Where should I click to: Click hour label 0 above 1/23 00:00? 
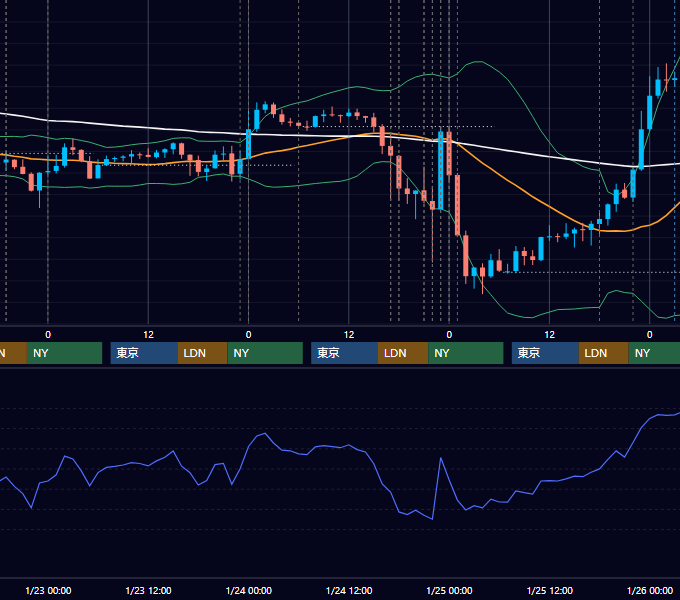coord(48,335)
